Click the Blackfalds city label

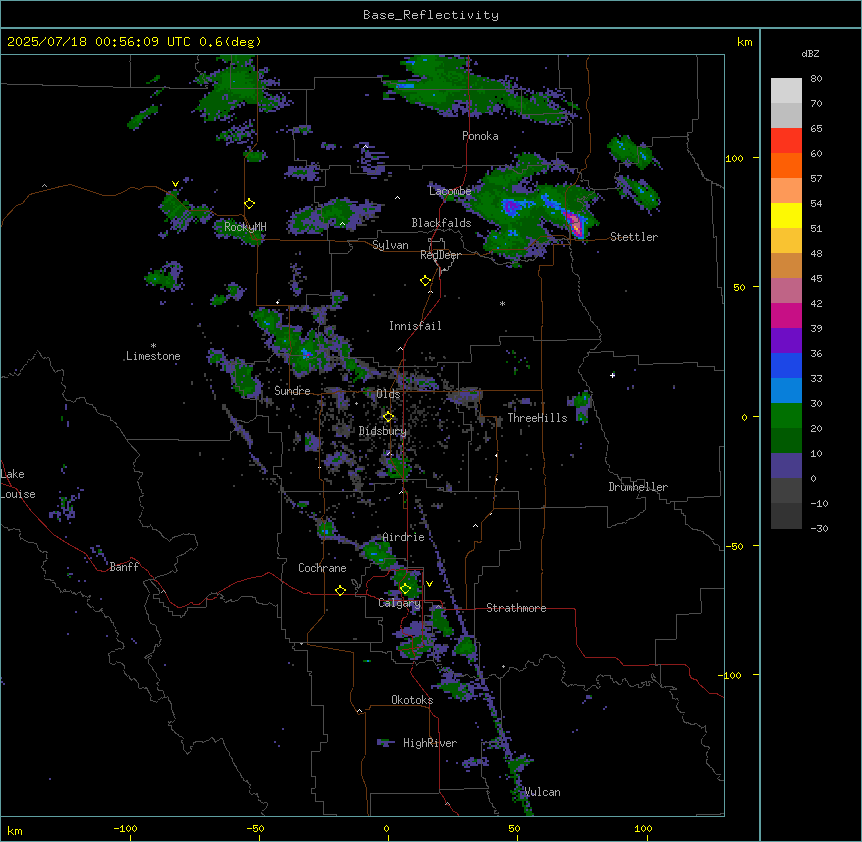441,223
